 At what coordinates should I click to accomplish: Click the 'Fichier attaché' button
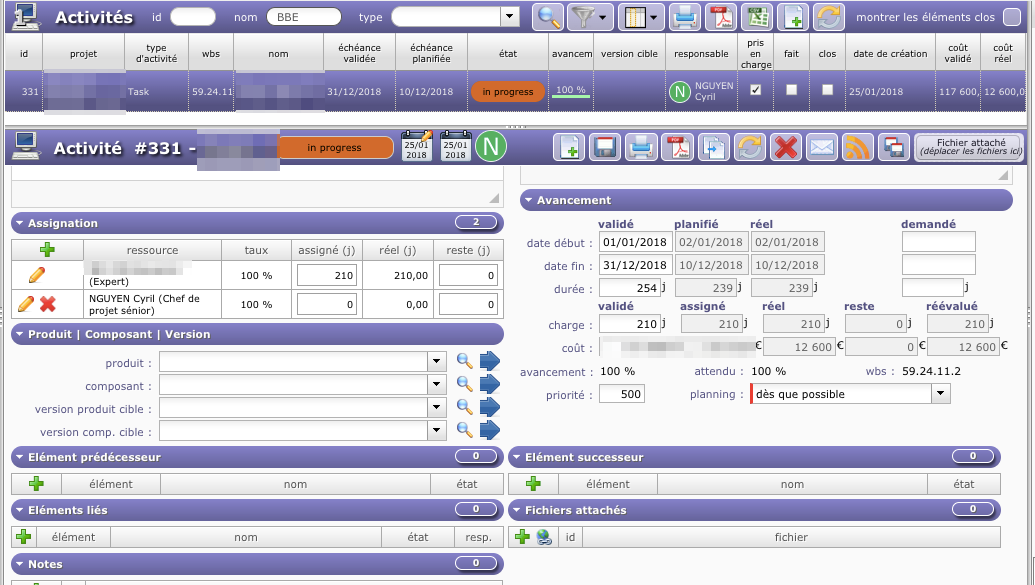click(x=967, y=147)
